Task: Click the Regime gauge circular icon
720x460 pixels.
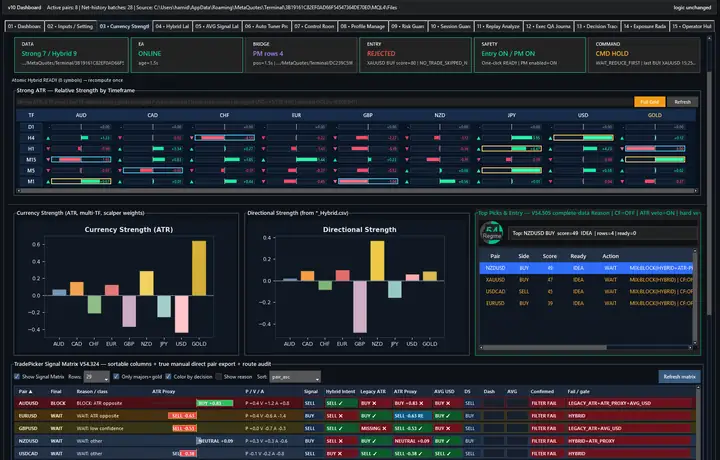Action: 492,233
